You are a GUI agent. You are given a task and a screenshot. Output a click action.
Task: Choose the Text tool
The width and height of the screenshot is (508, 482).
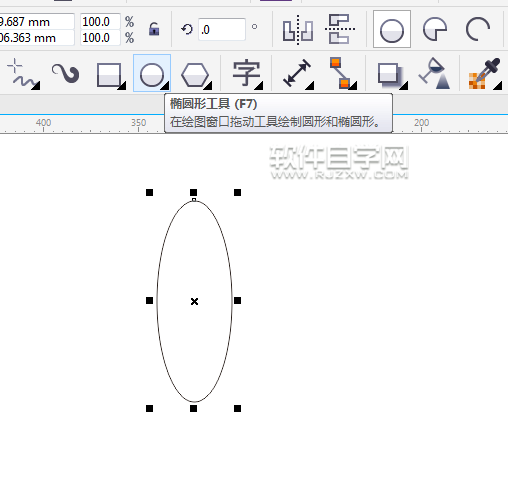pyautogui.click(x=246, y=73)
